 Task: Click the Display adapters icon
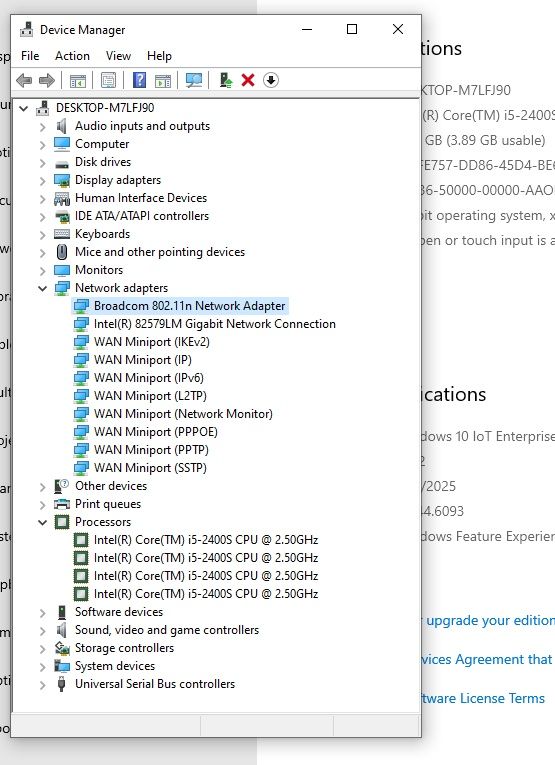pos(62,180)
